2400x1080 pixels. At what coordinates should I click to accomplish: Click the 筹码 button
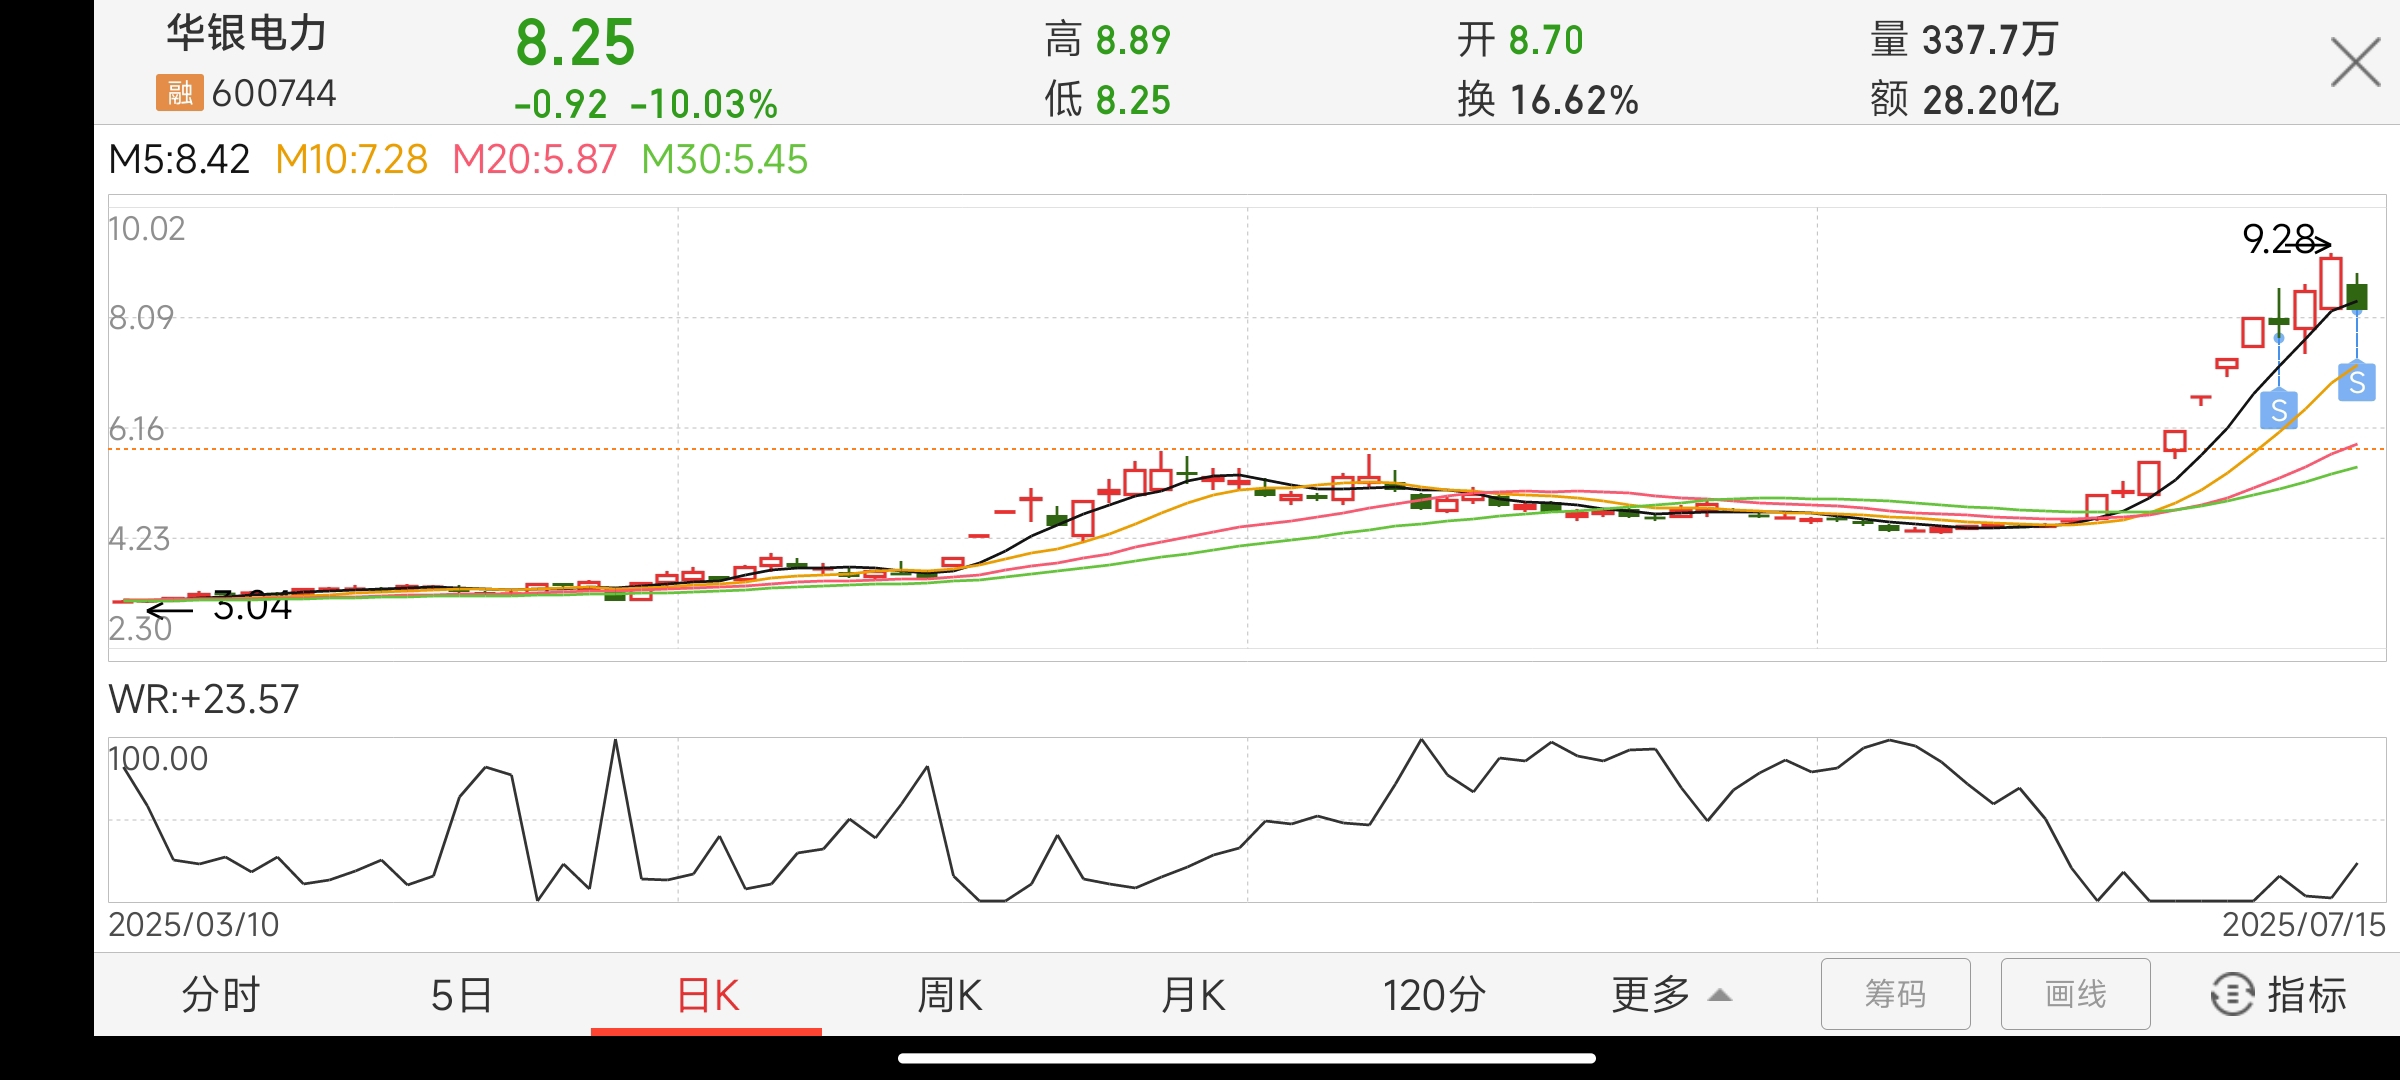(1895, 993)
